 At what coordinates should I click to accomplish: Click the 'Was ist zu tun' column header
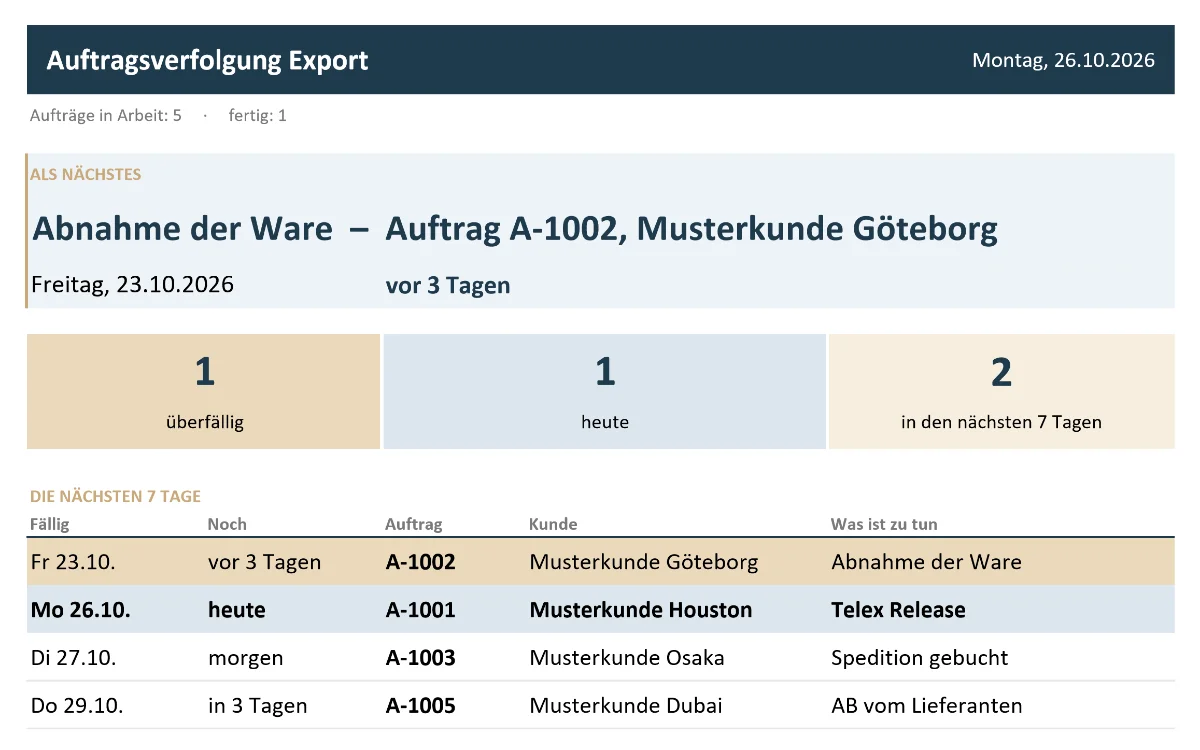(884, 524)
